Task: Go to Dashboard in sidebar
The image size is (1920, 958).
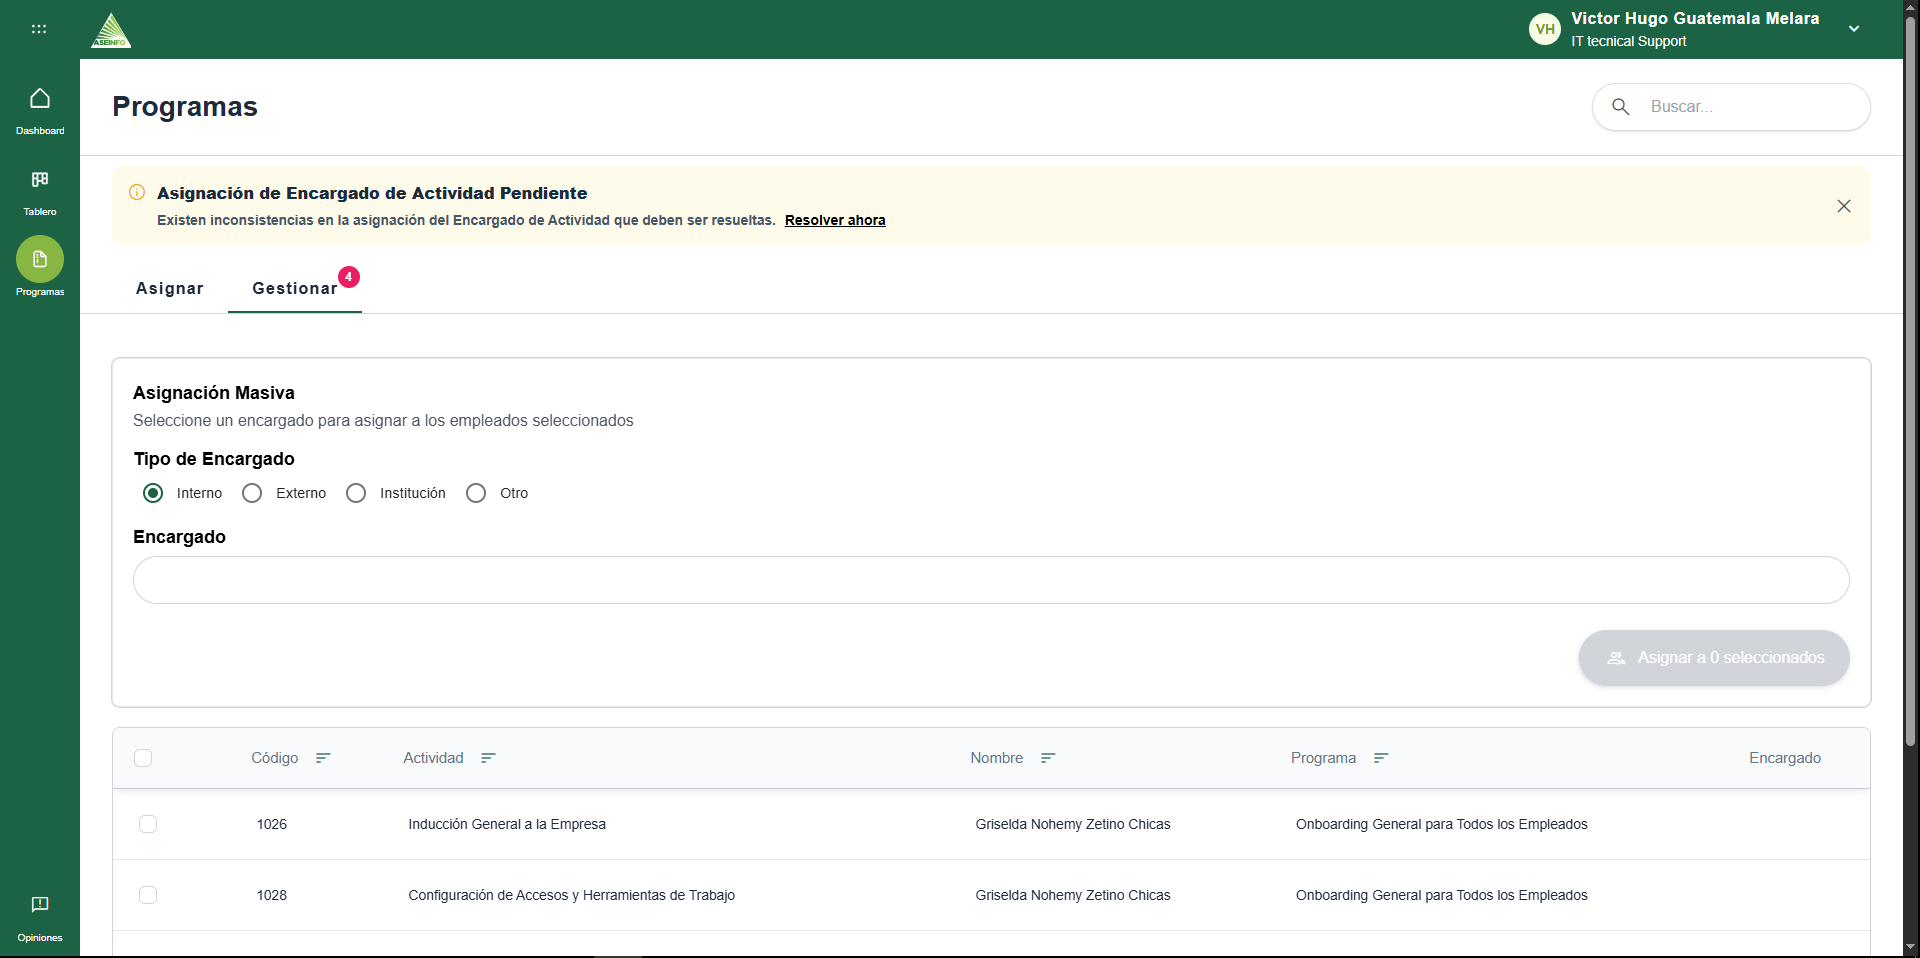Action: [x=40, y=110]
